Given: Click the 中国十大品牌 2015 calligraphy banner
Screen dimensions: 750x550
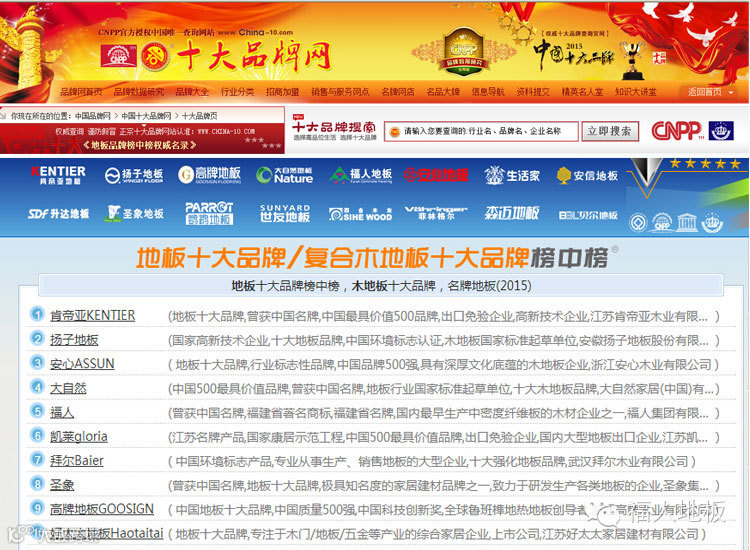Looking at the screenshot, I should point(573,55).
